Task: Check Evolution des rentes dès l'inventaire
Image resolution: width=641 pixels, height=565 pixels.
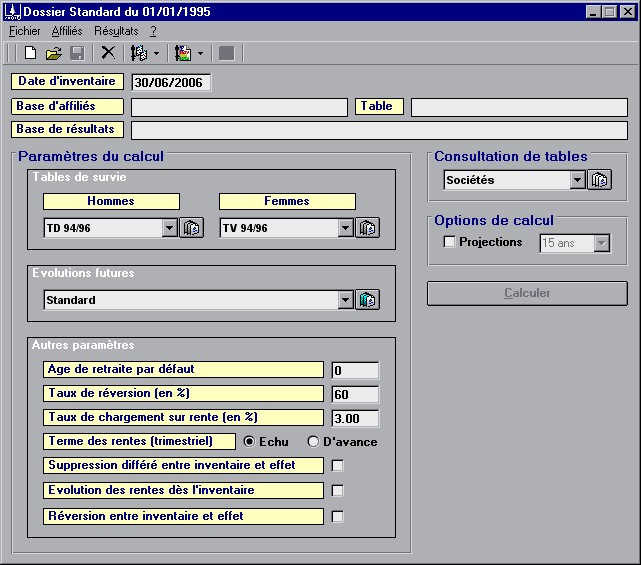Action: pyautogui.click(x=337, y=491)
